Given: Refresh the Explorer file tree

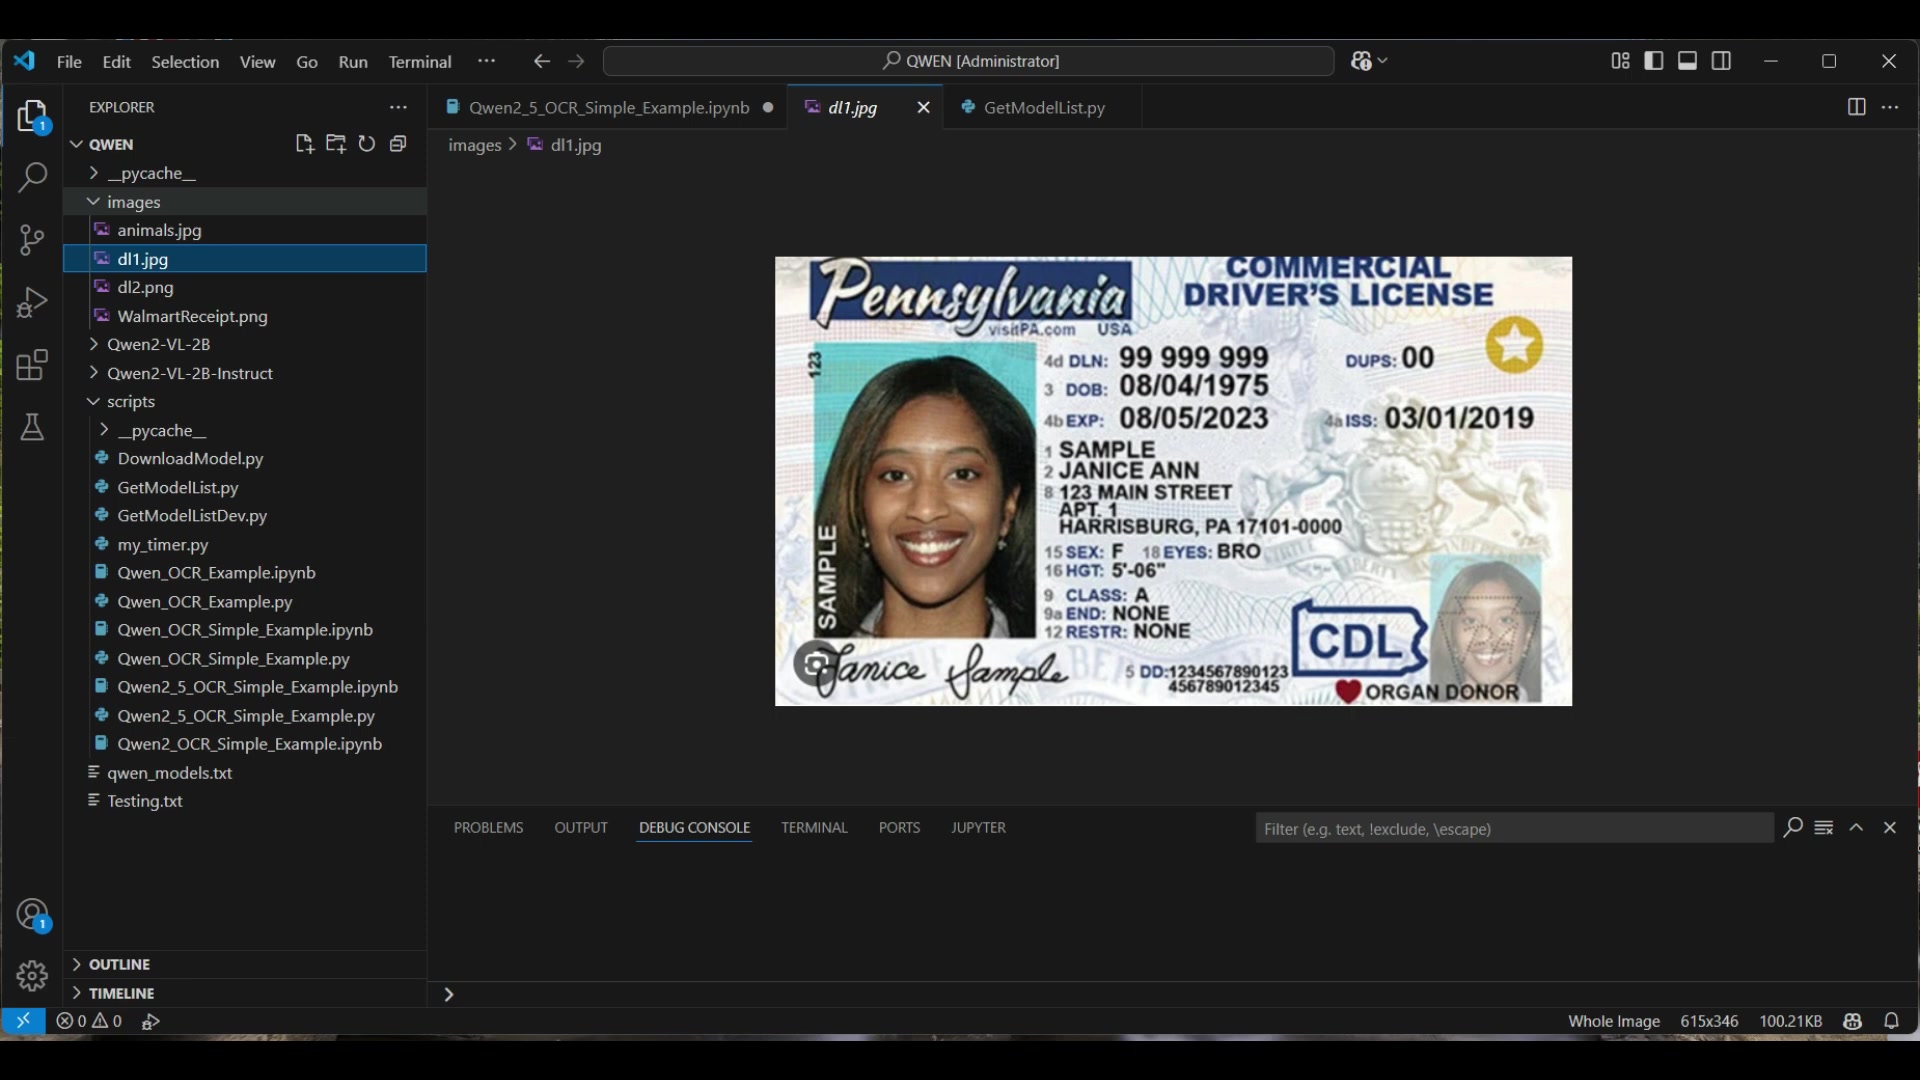Looking at the screenshot, I should 367,144.
